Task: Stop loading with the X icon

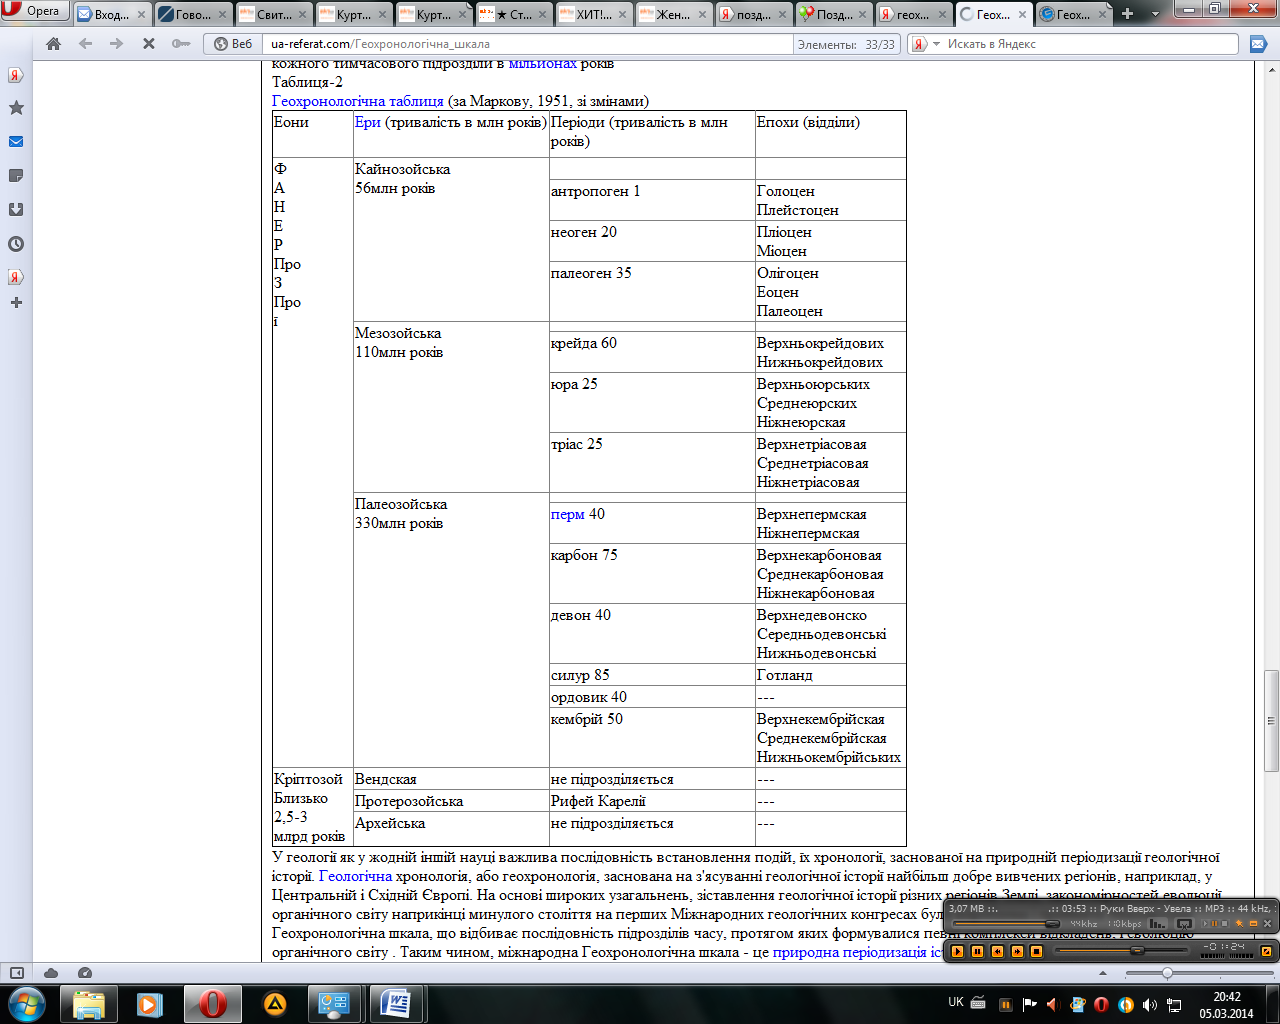Action: pyautogui.click(x=149, y=44)
